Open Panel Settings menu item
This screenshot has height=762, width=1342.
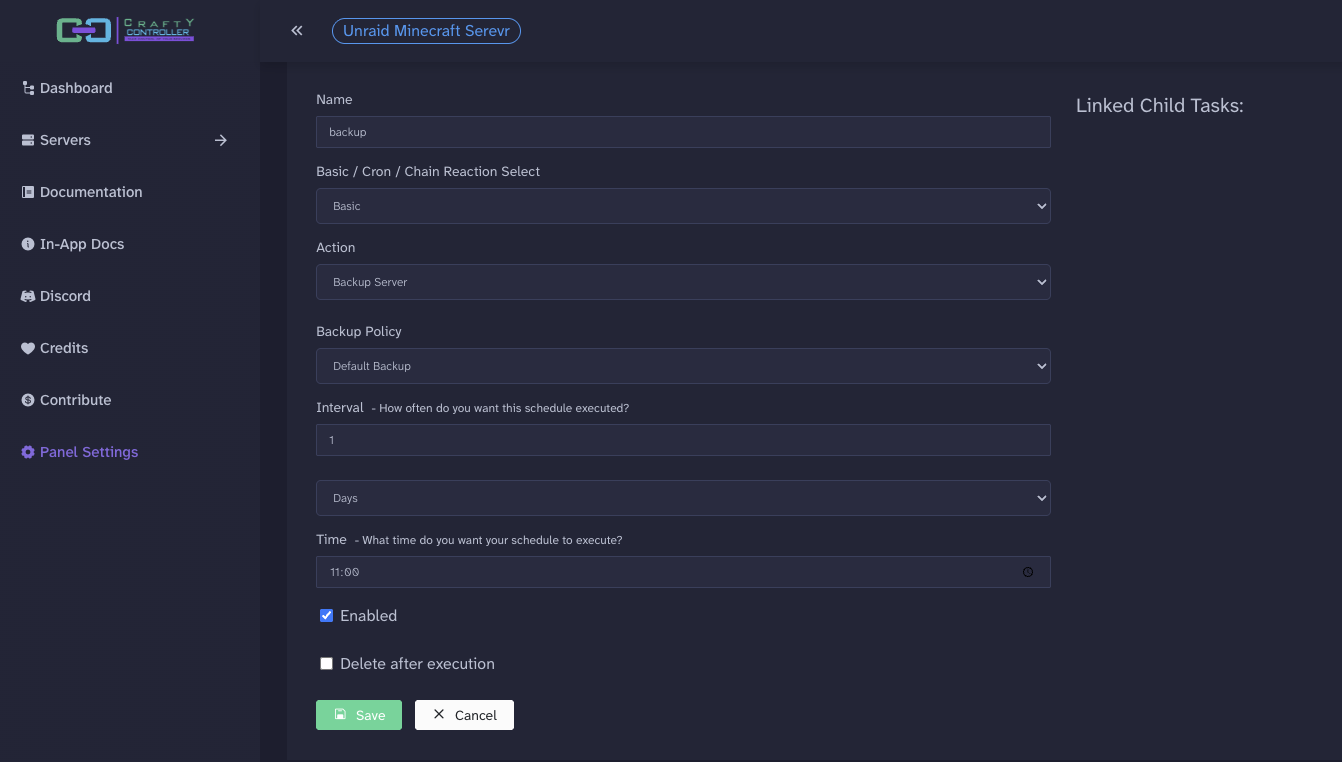[x=89, y=452]
